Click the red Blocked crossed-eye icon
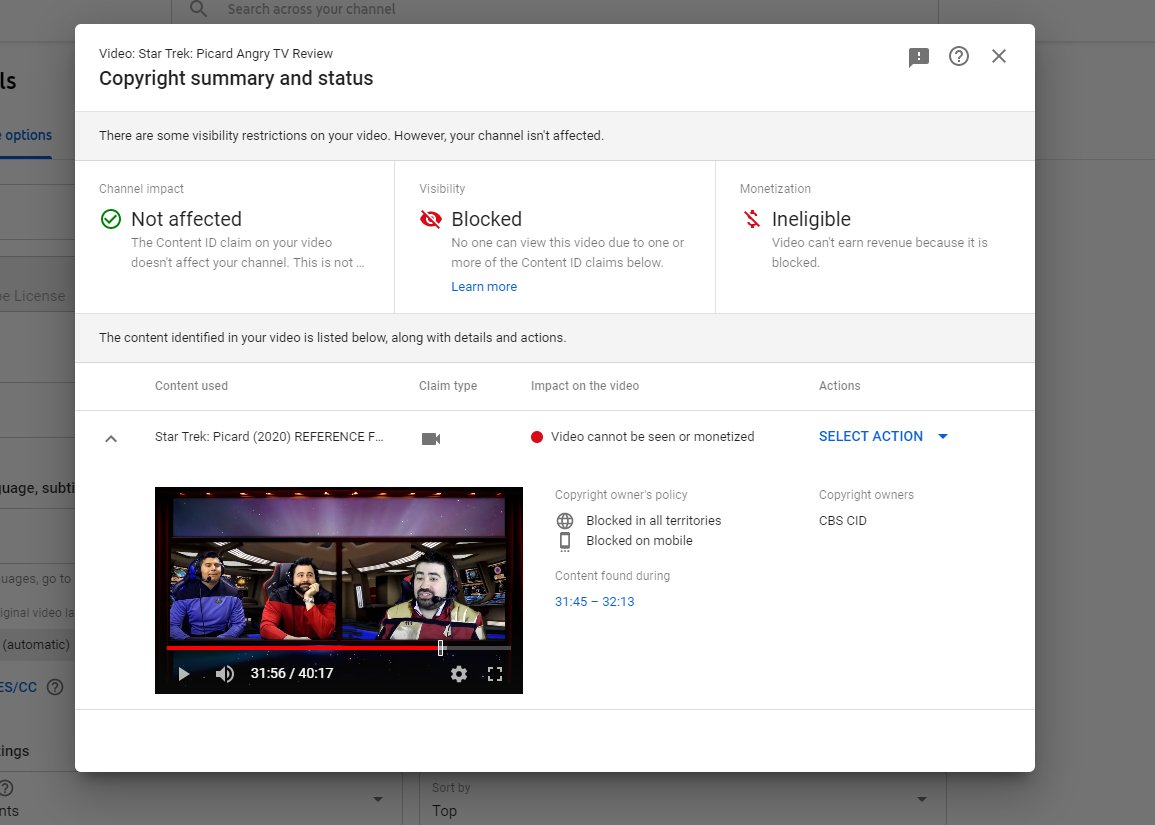 click(x=431, y=219)
